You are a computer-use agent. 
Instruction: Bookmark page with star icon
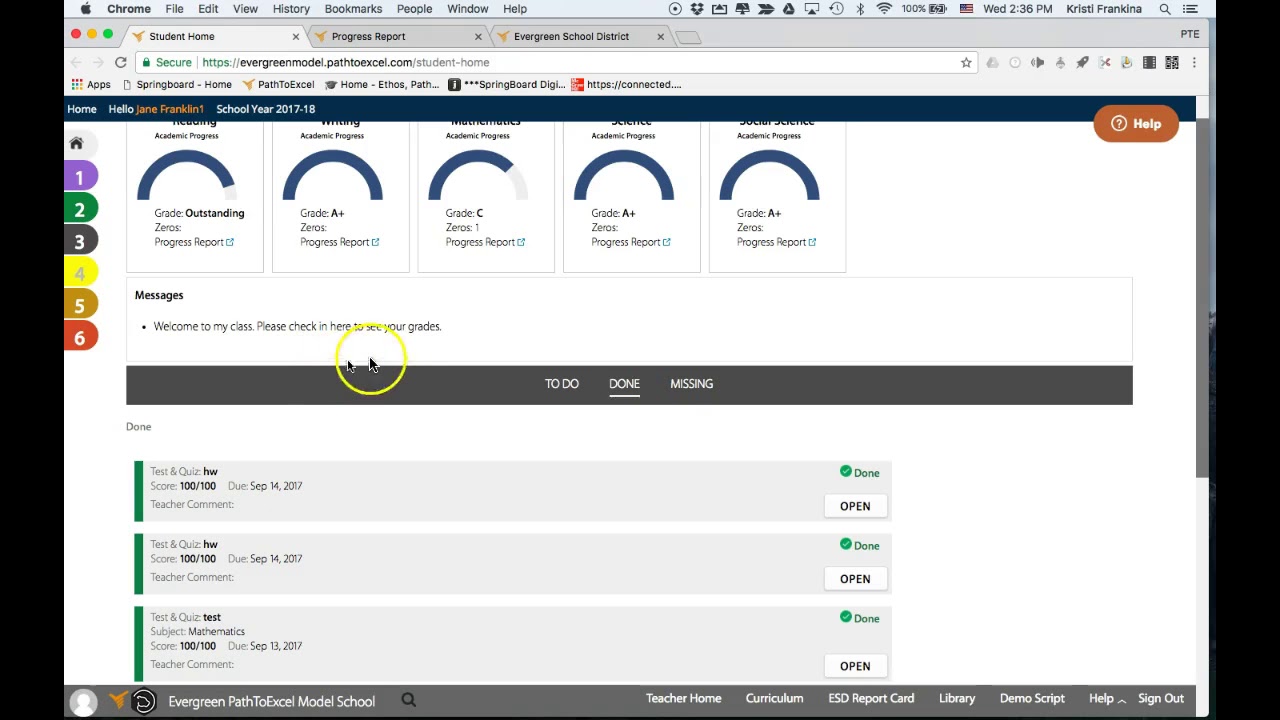[x=966, y=62]
